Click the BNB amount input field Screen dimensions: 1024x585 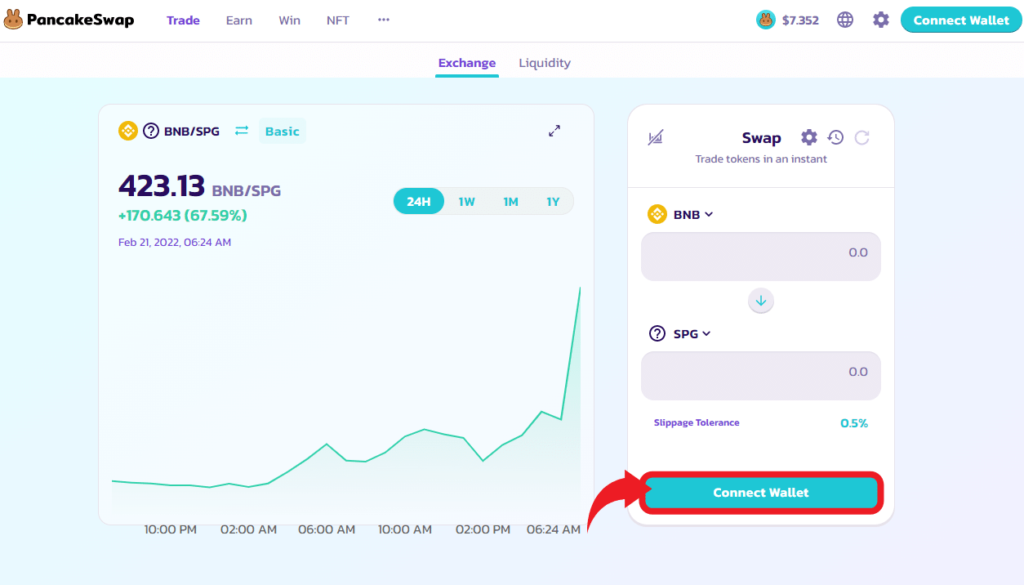point(761,256)
